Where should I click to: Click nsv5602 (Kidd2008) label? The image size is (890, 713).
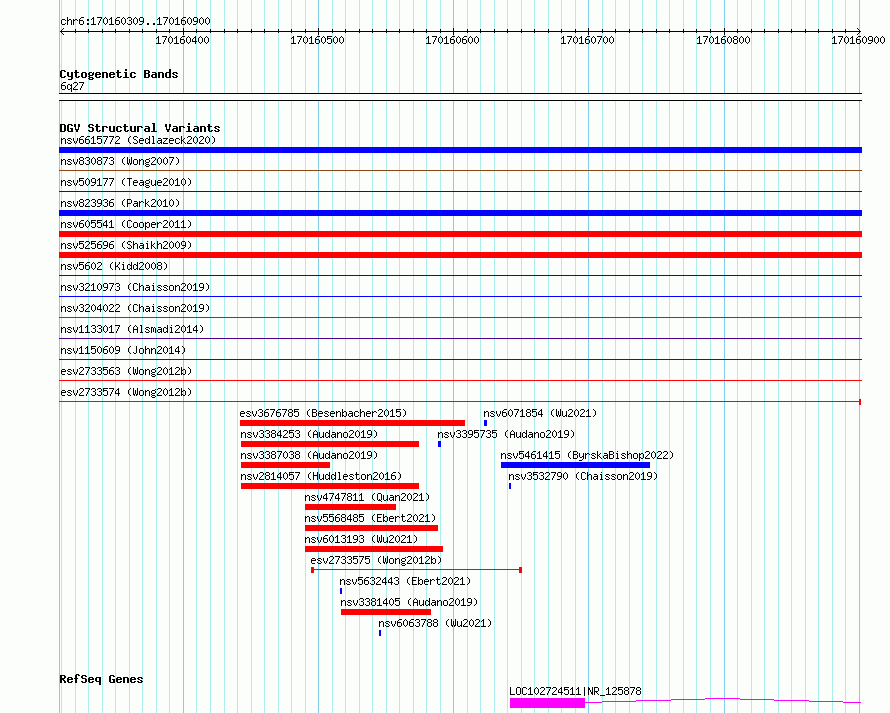coord(114,266)
